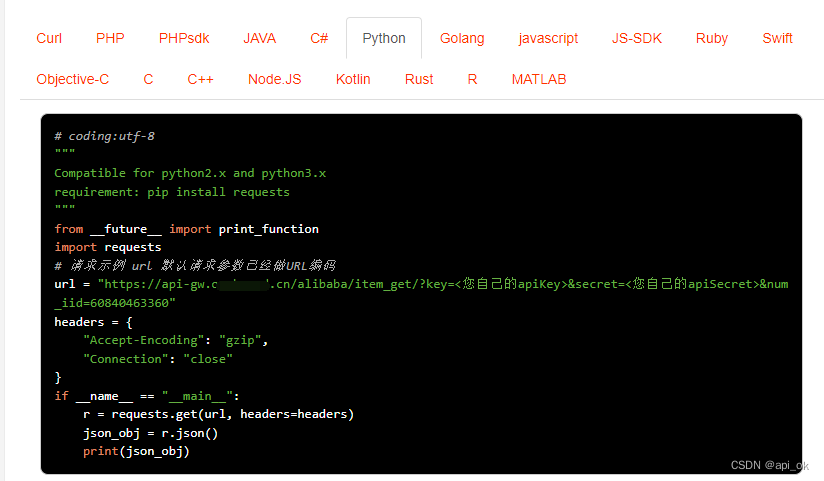Select the Rust tab
Viewport: 824px width, 481px height.
coord(419,79)
